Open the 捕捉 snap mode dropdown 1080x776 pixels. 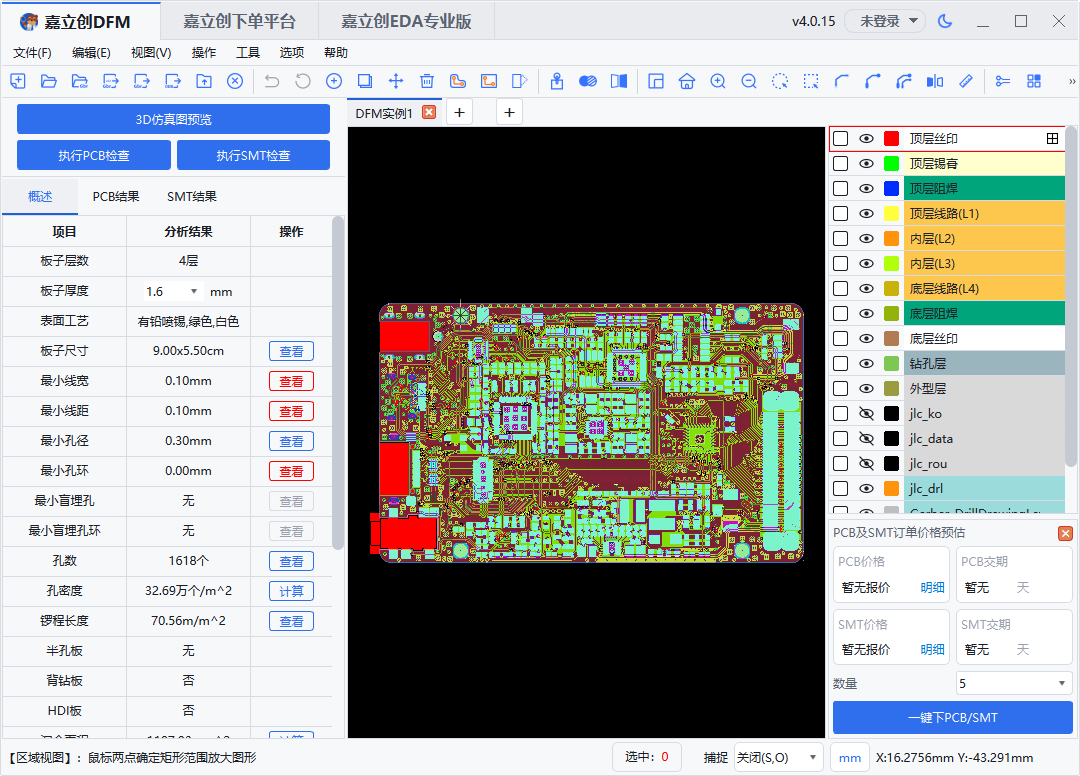click(778, 757)
